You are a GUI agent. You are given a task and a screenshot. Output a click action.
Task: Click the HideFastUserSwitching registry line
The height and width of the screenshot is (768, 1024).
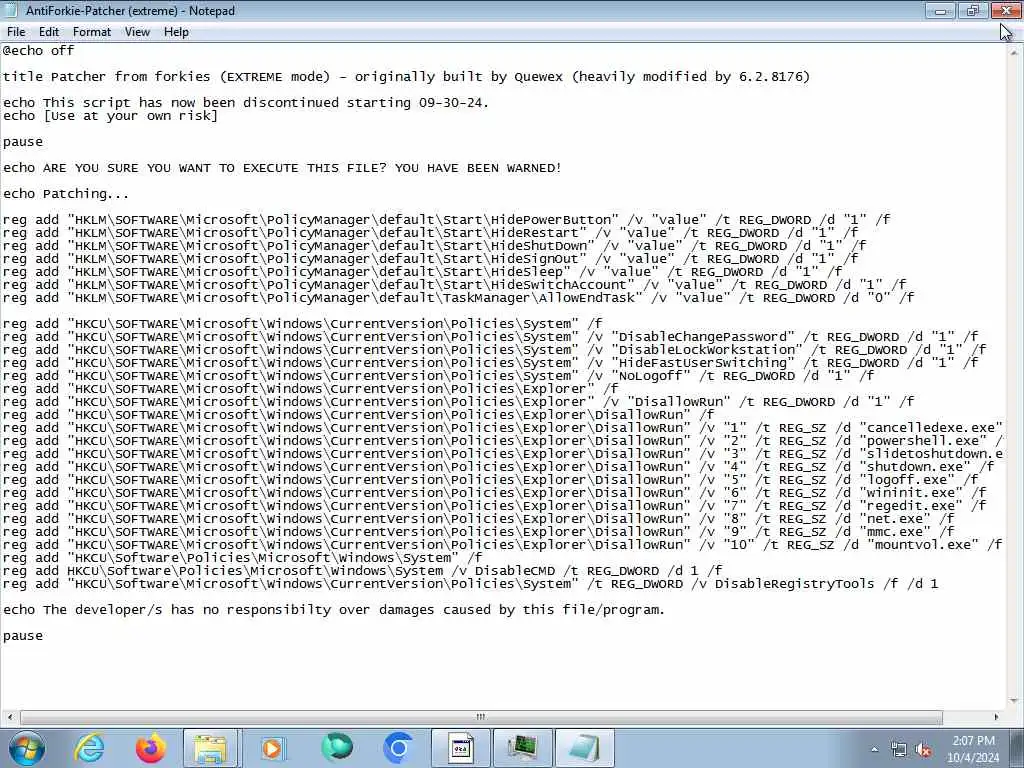click(490, 363)
